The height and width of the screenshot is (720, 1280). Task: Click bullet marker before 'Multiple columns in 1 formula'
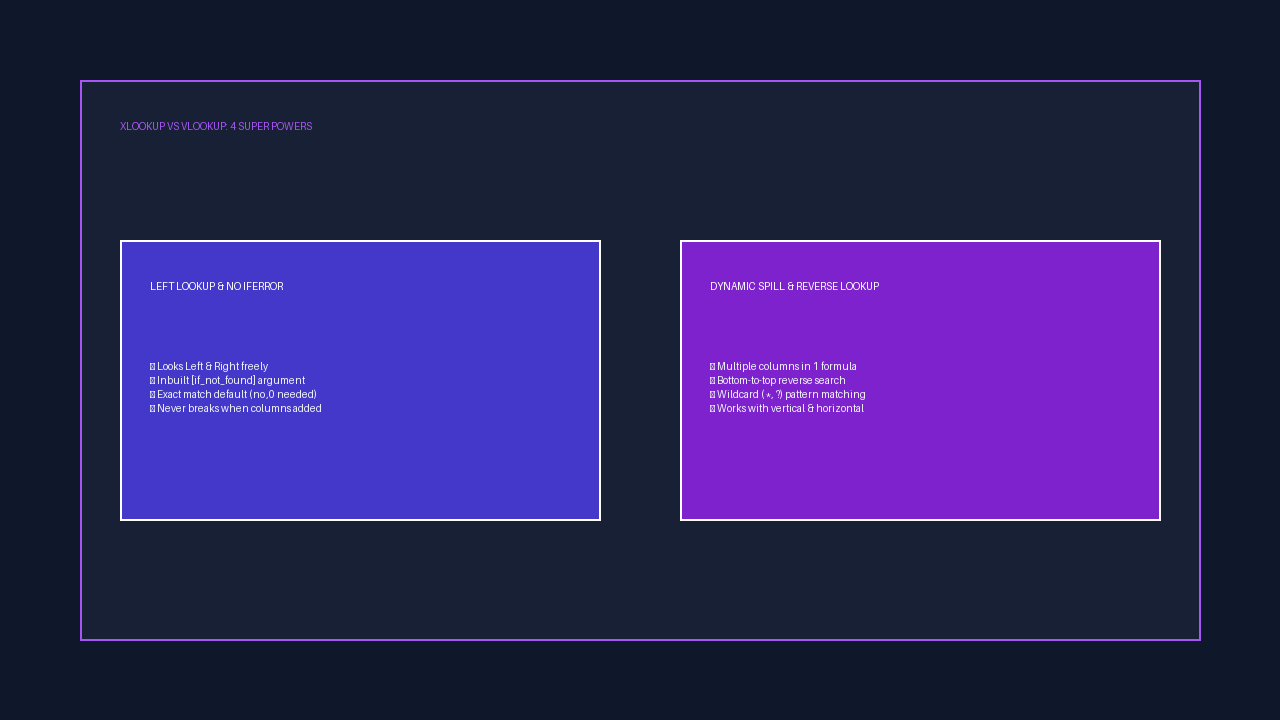point(713,367)
